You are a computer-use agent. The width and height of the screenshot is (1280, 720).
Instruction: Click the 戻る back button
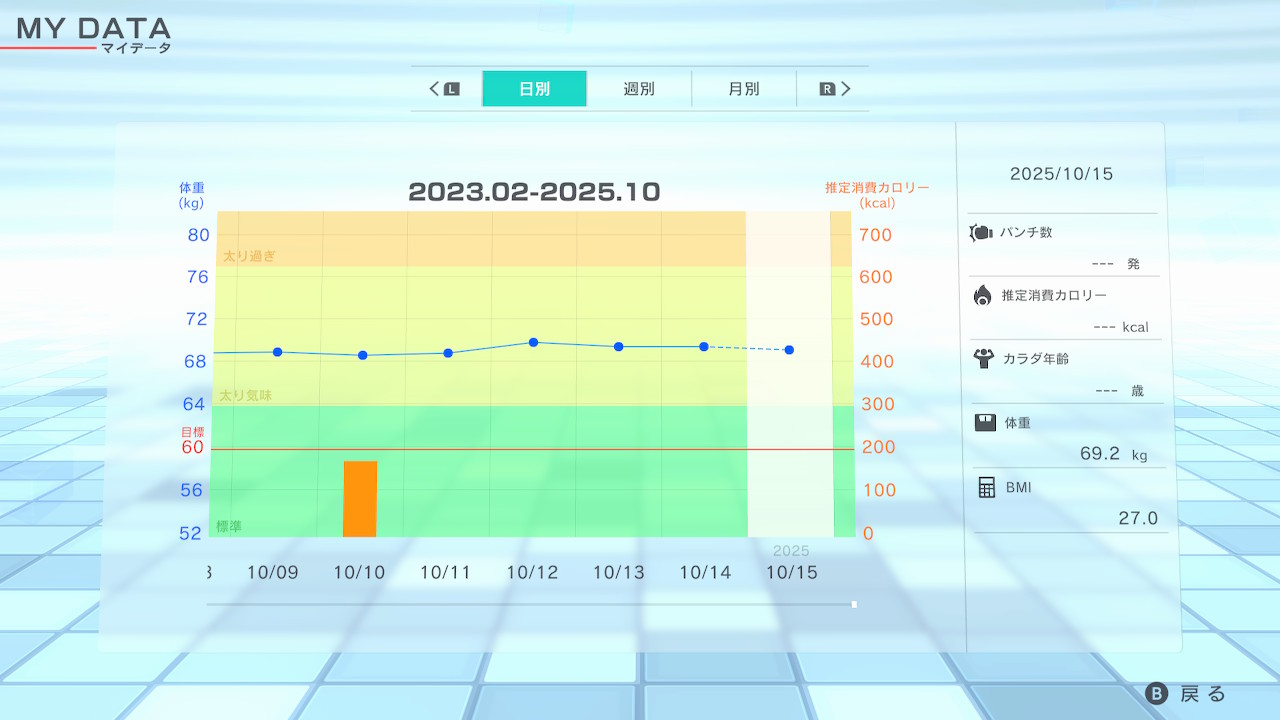pos(1187,694)
